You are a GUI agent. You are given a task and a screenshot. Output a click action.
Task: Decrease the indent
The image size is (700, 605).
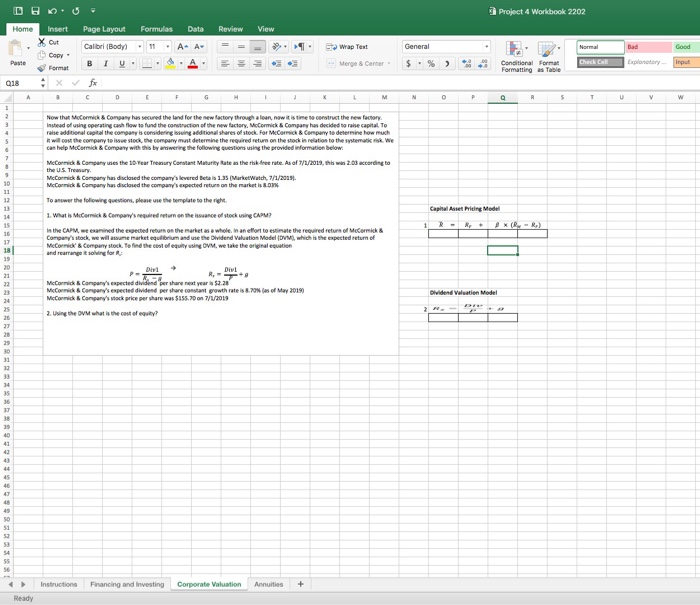(276, 63)
